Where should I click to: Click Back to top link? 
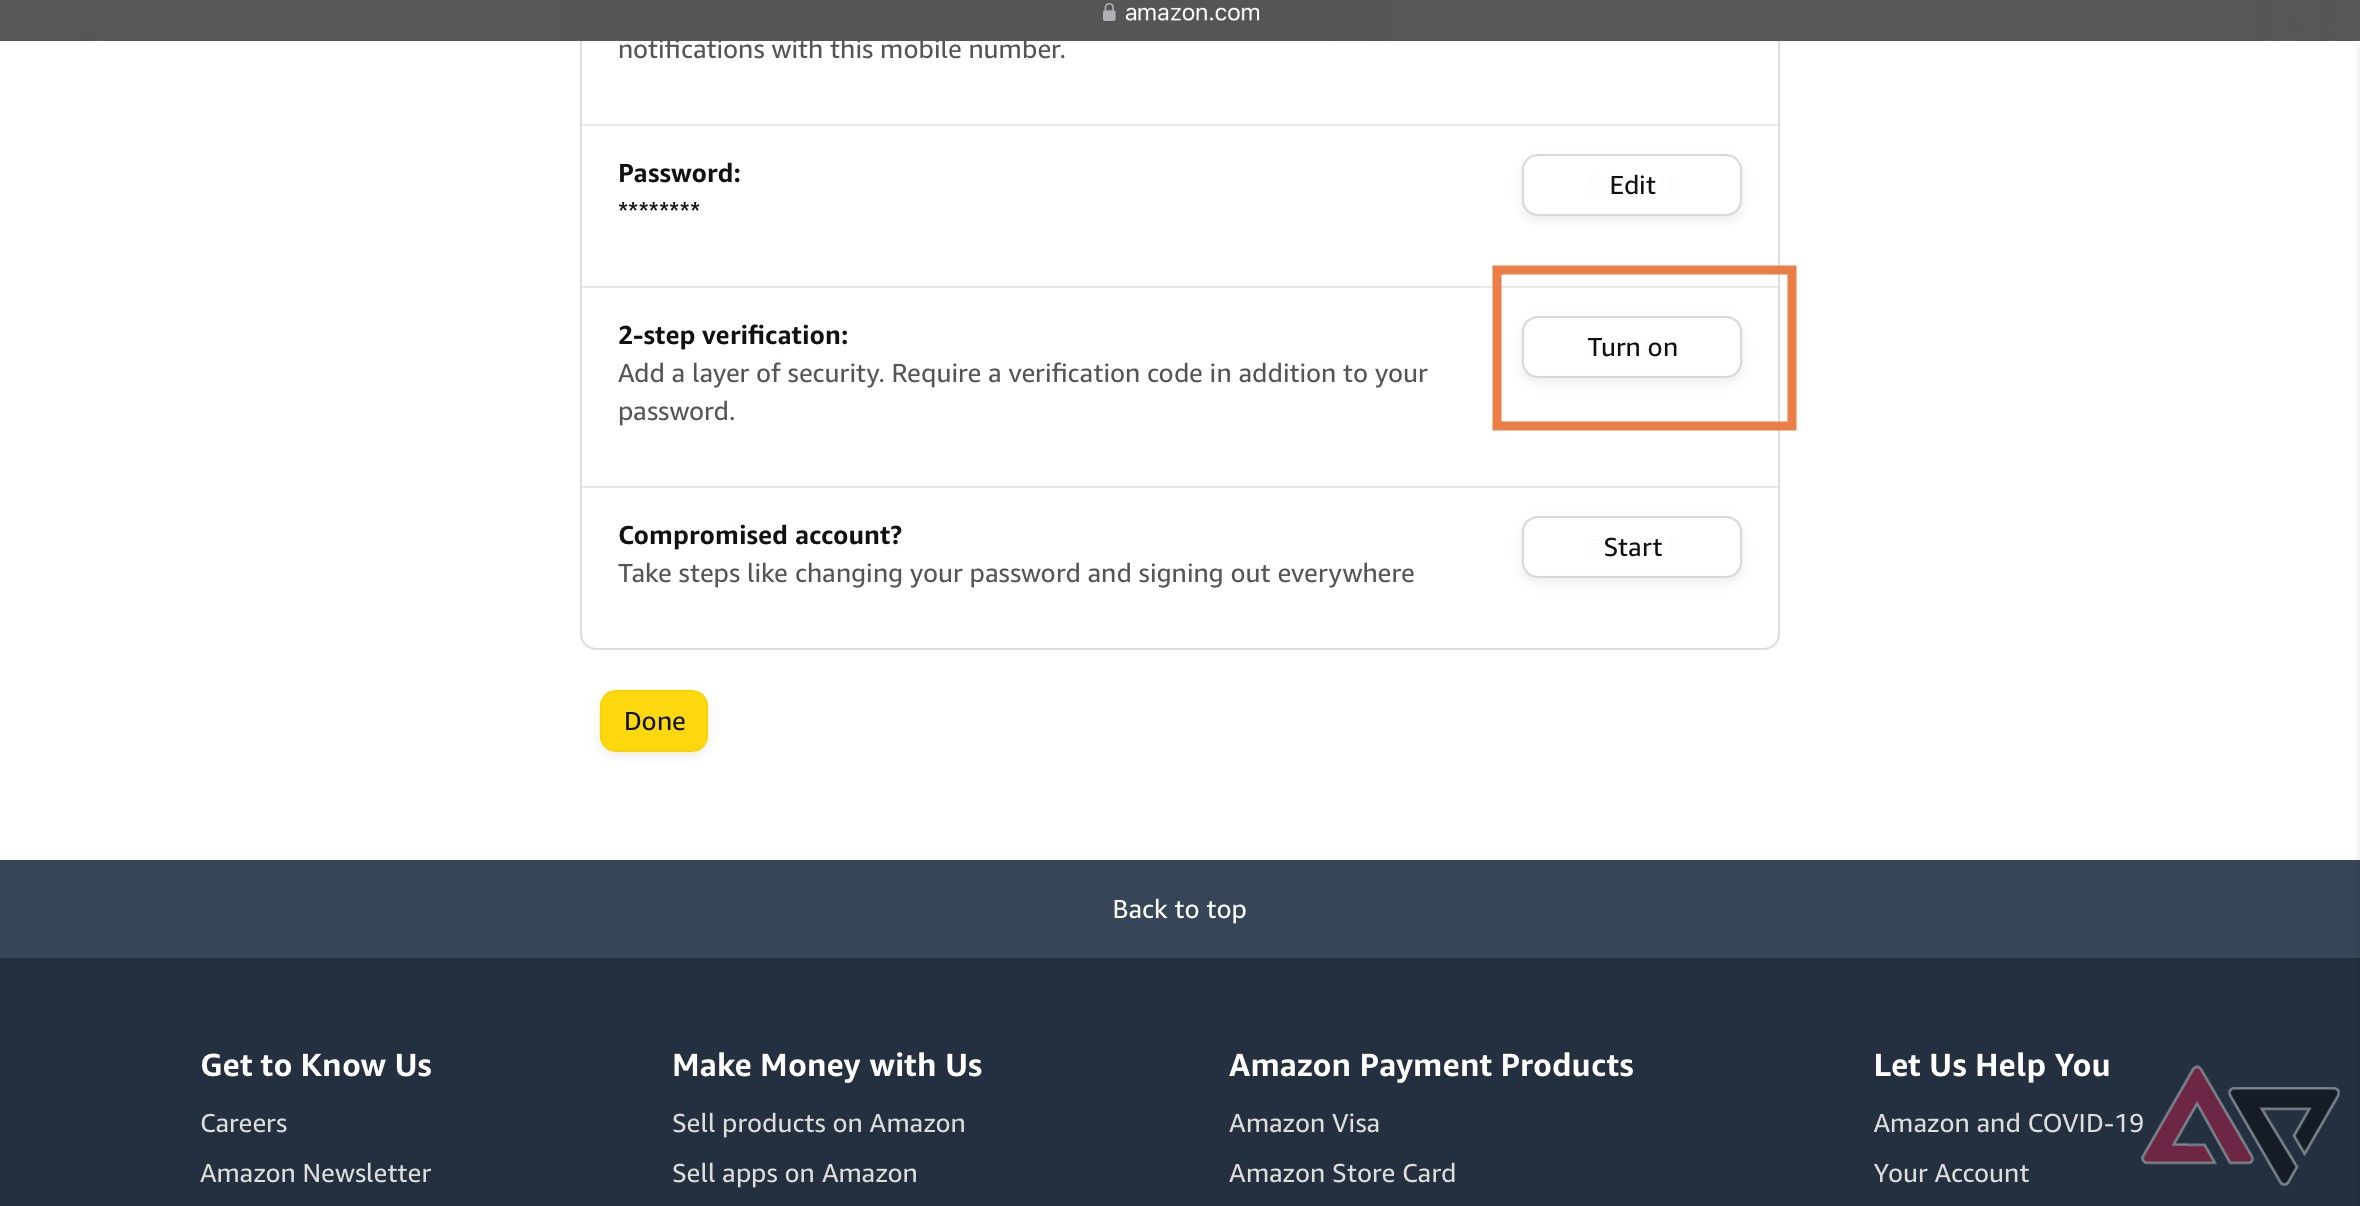1179,908
